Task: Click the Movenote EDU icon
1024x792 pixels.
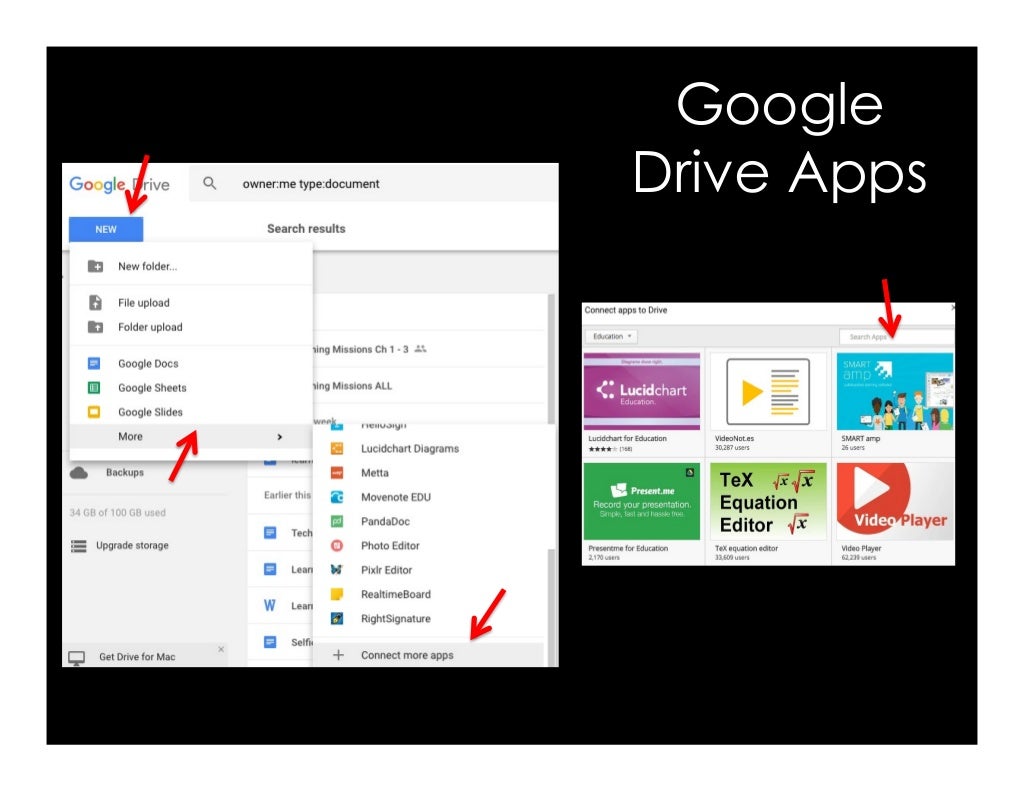Action: (337, 497)
